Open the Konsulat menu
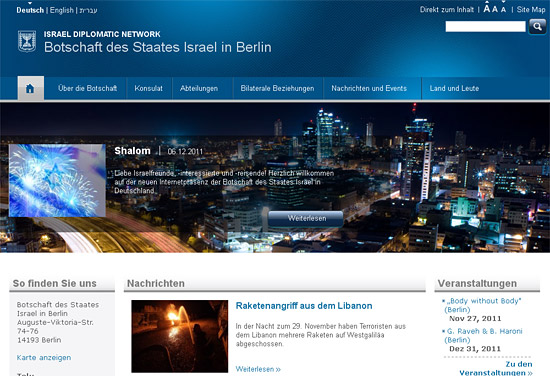Image resolution: width=550 pixels, height=376 pixels. (x=149, y=88)
